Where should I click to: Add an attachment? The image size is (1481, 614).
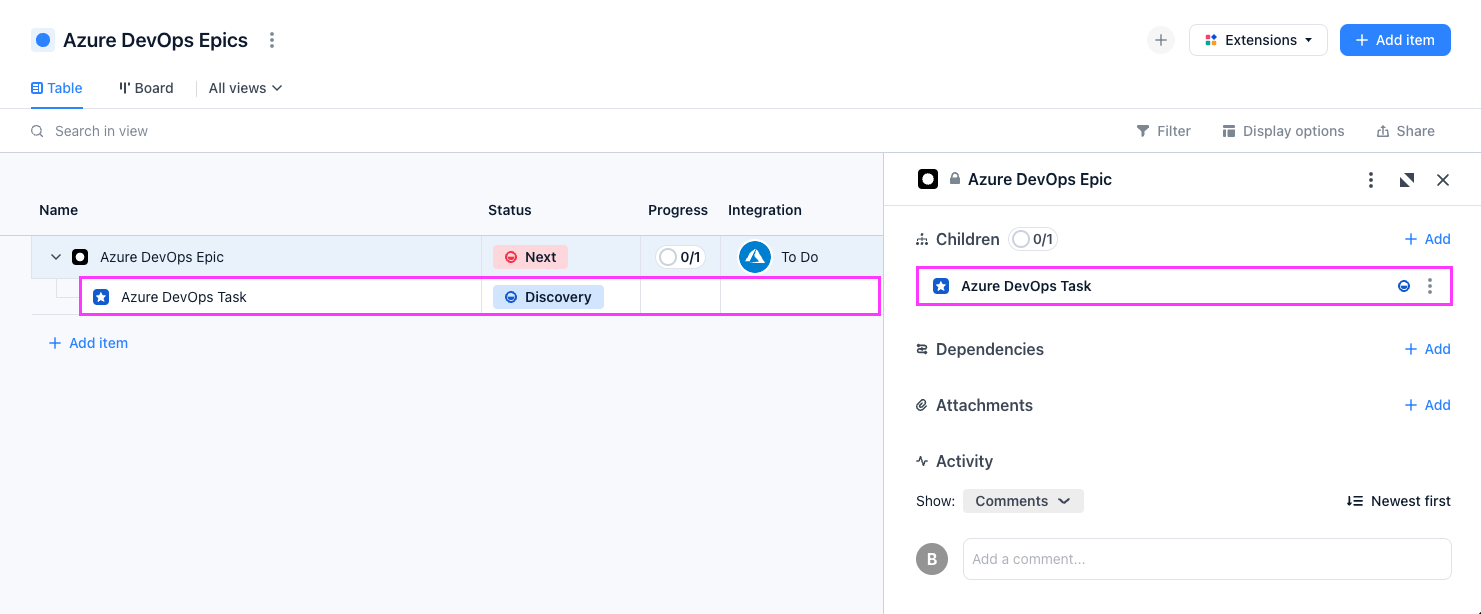1427,405
